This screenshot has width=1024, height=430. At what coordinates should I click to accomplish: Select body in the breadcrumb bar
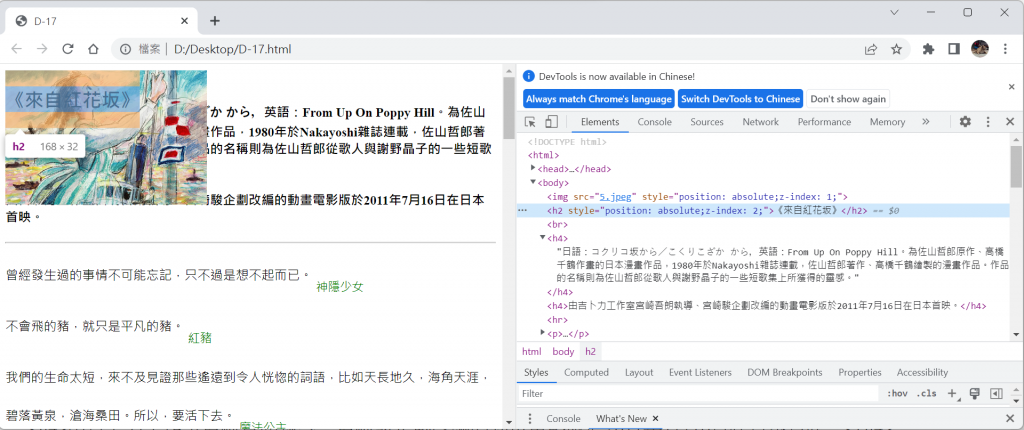563,352
